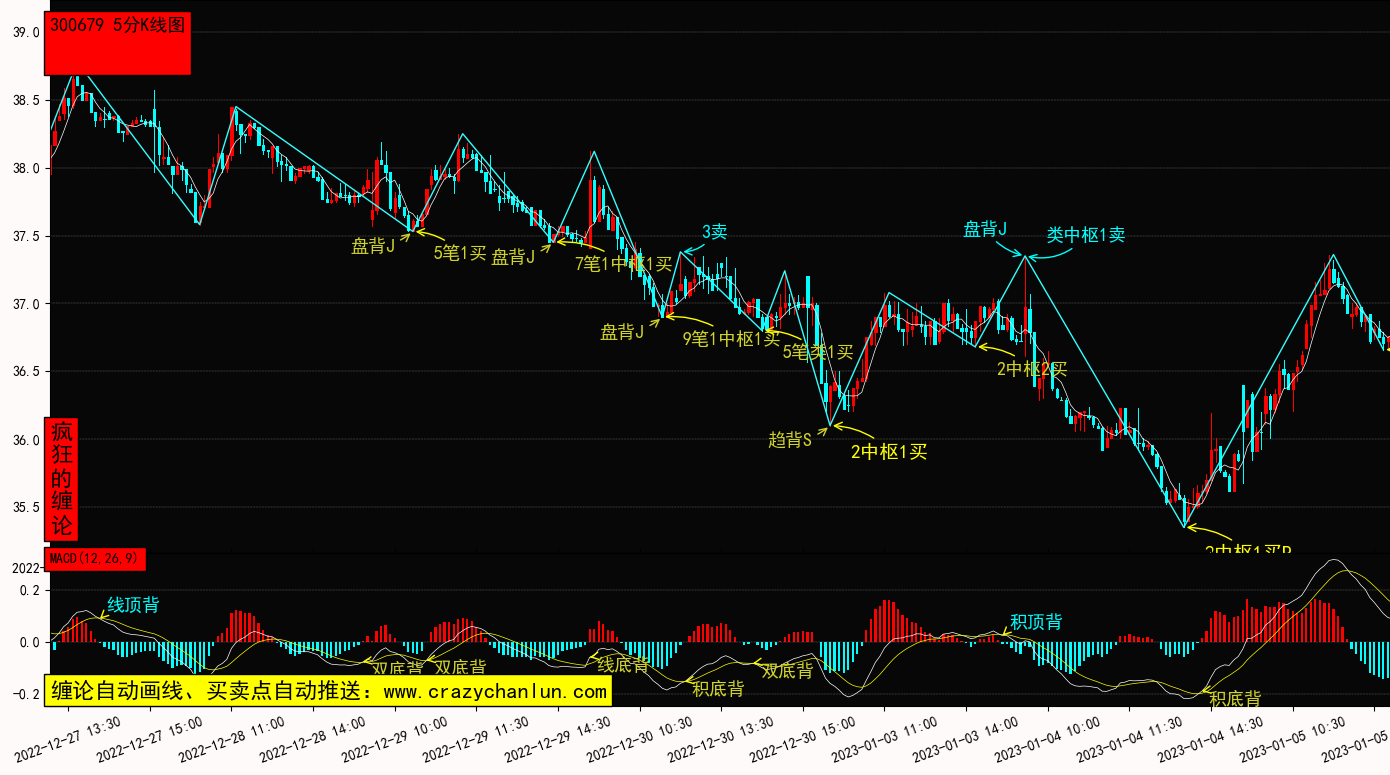Click the '2中枢1买' label beside 趋背S

(889, 452)
